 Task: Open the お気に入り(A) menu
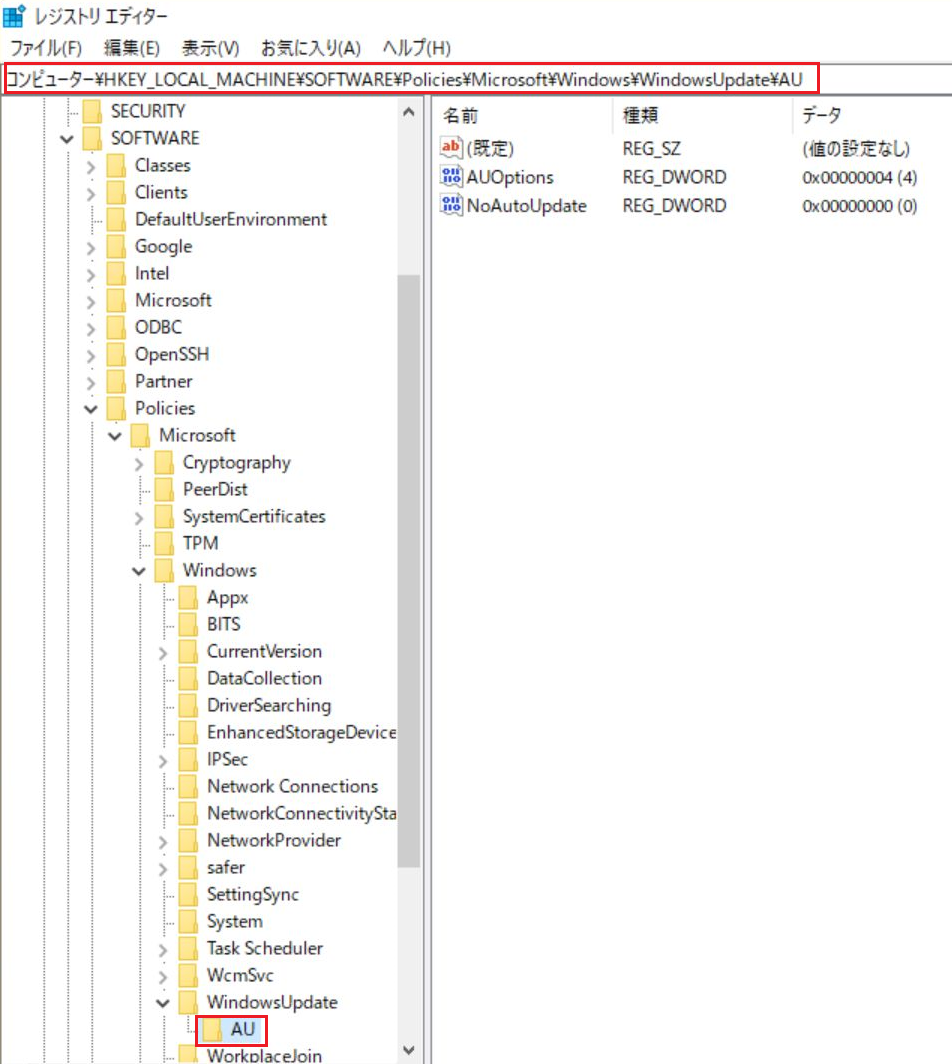311,48
